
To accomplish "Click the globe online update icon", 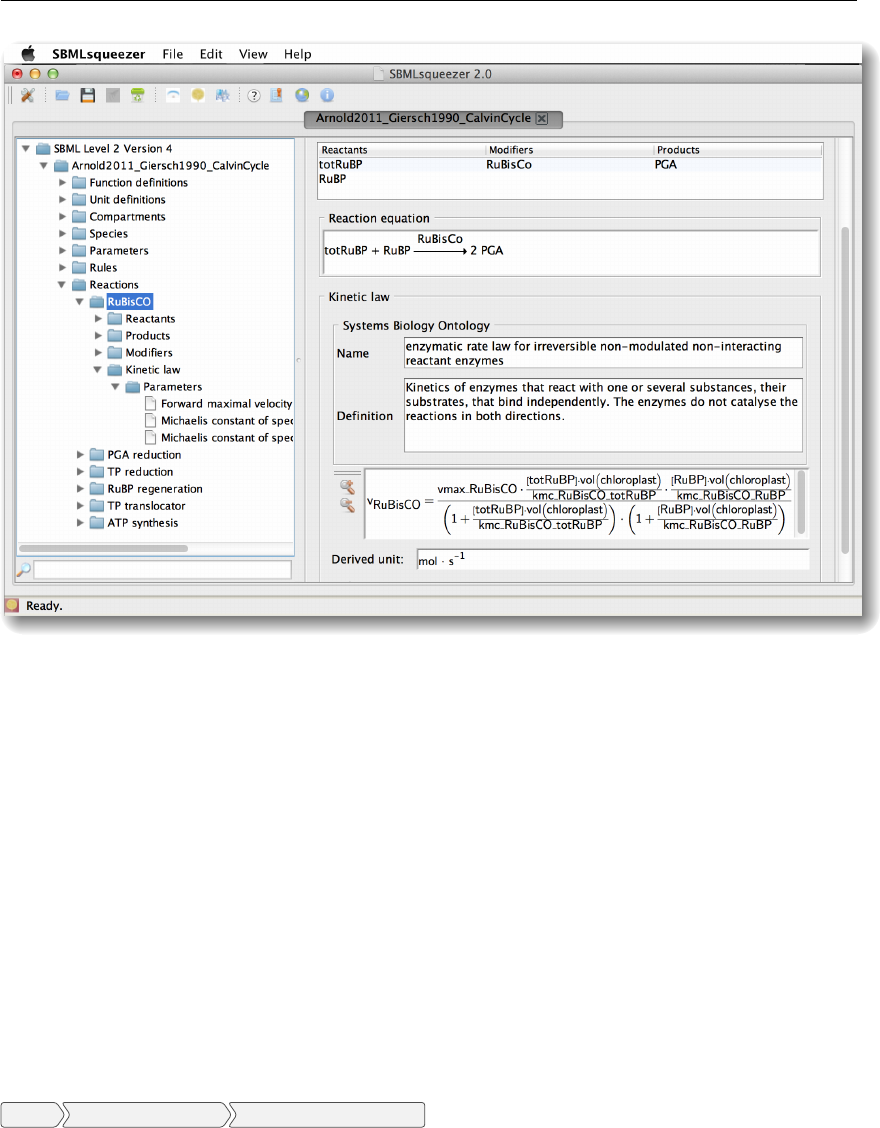I will 302,95.
